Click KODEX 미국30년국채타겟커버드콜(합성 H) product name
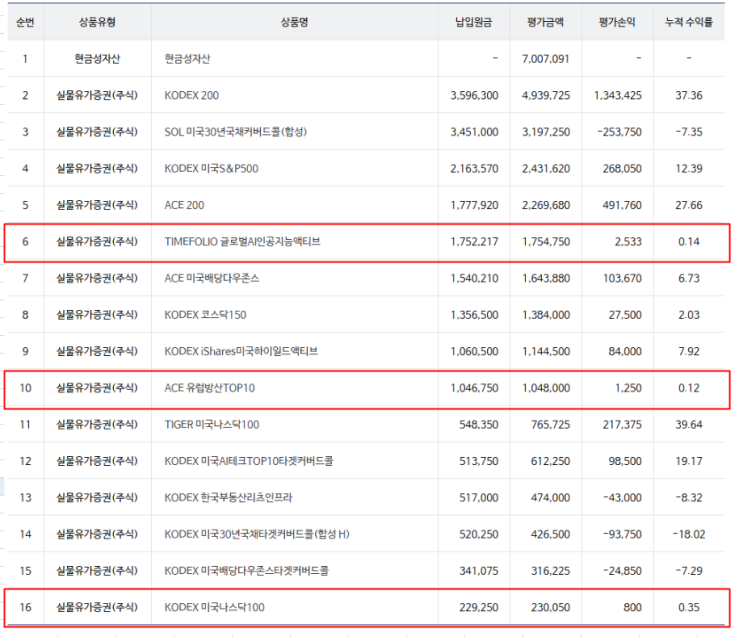The image size is (743, 637). click(257, 534)
